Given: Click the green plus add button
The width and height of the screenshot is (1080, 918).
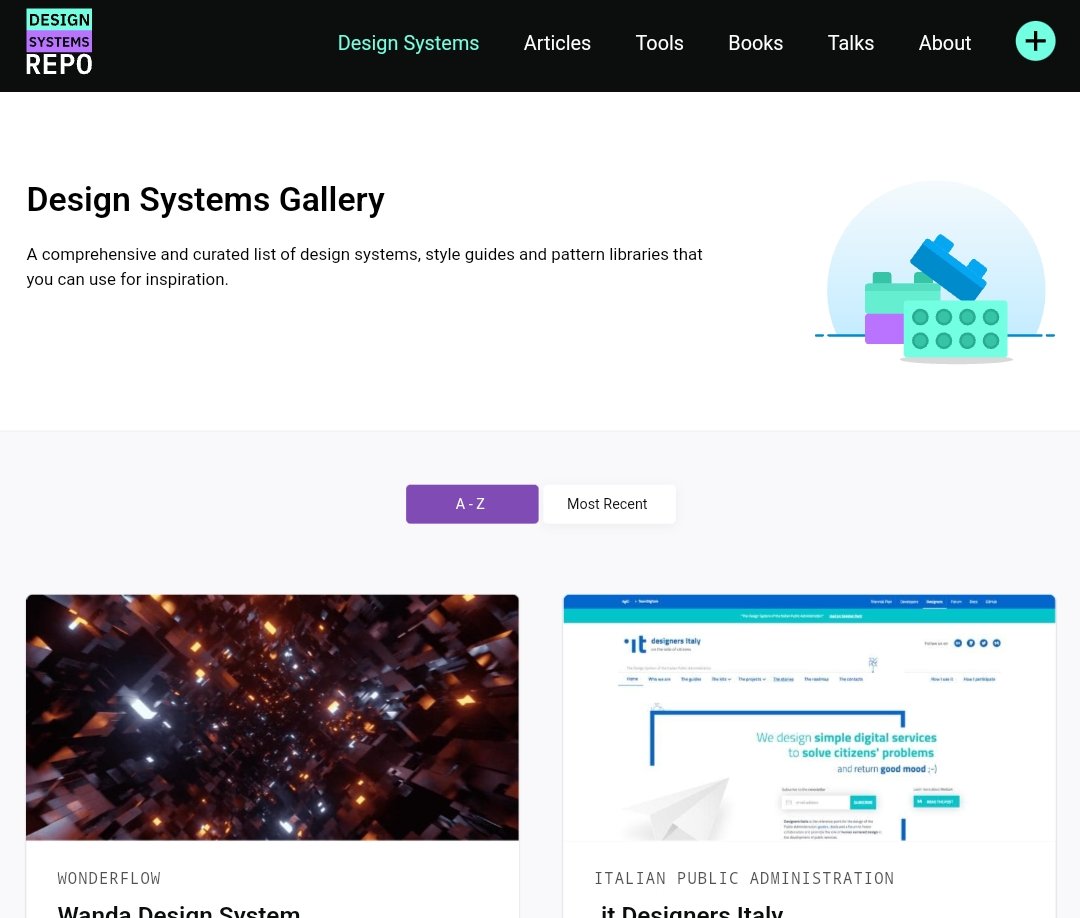Looking at the screenshot, I should (x=1035, y=41).
